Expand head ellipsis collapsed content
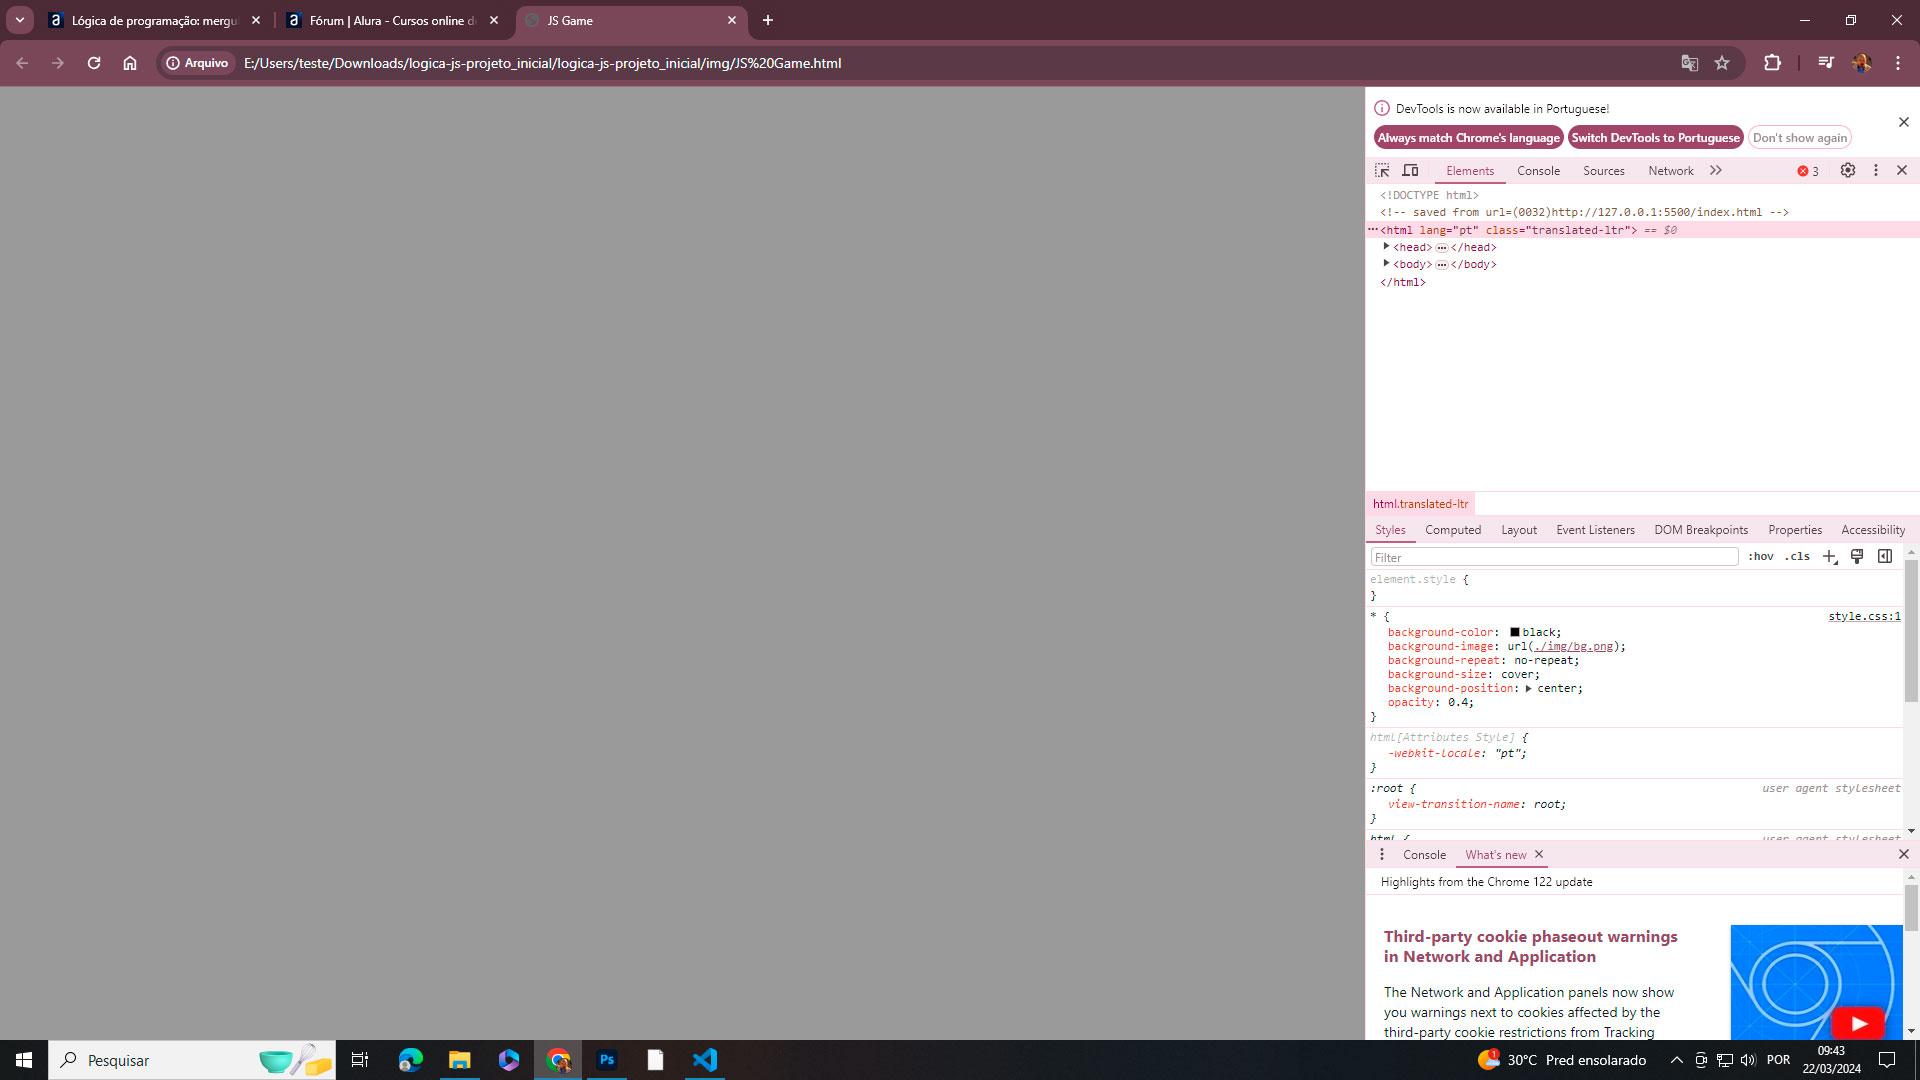Image resolution: width=1920 pixels, height=1080 pixels. tap(1441, 247)
